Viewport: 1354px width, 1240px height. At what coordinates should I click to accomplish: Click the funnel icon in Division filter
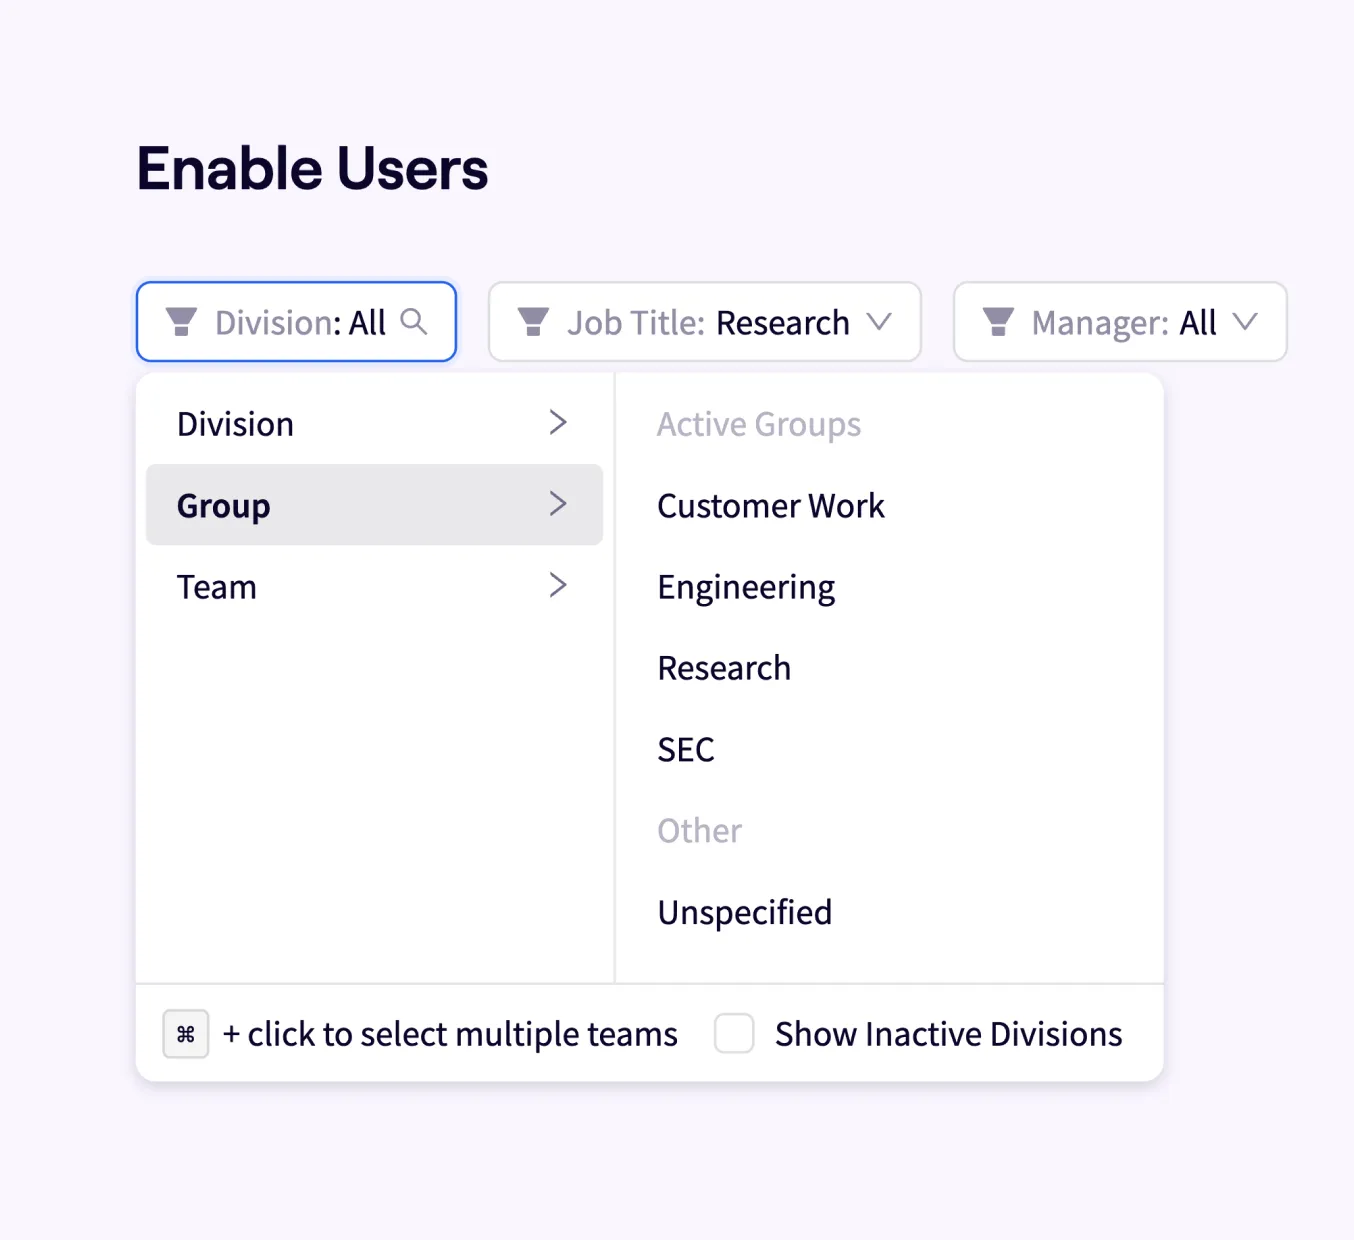click(x=181, y=322)
